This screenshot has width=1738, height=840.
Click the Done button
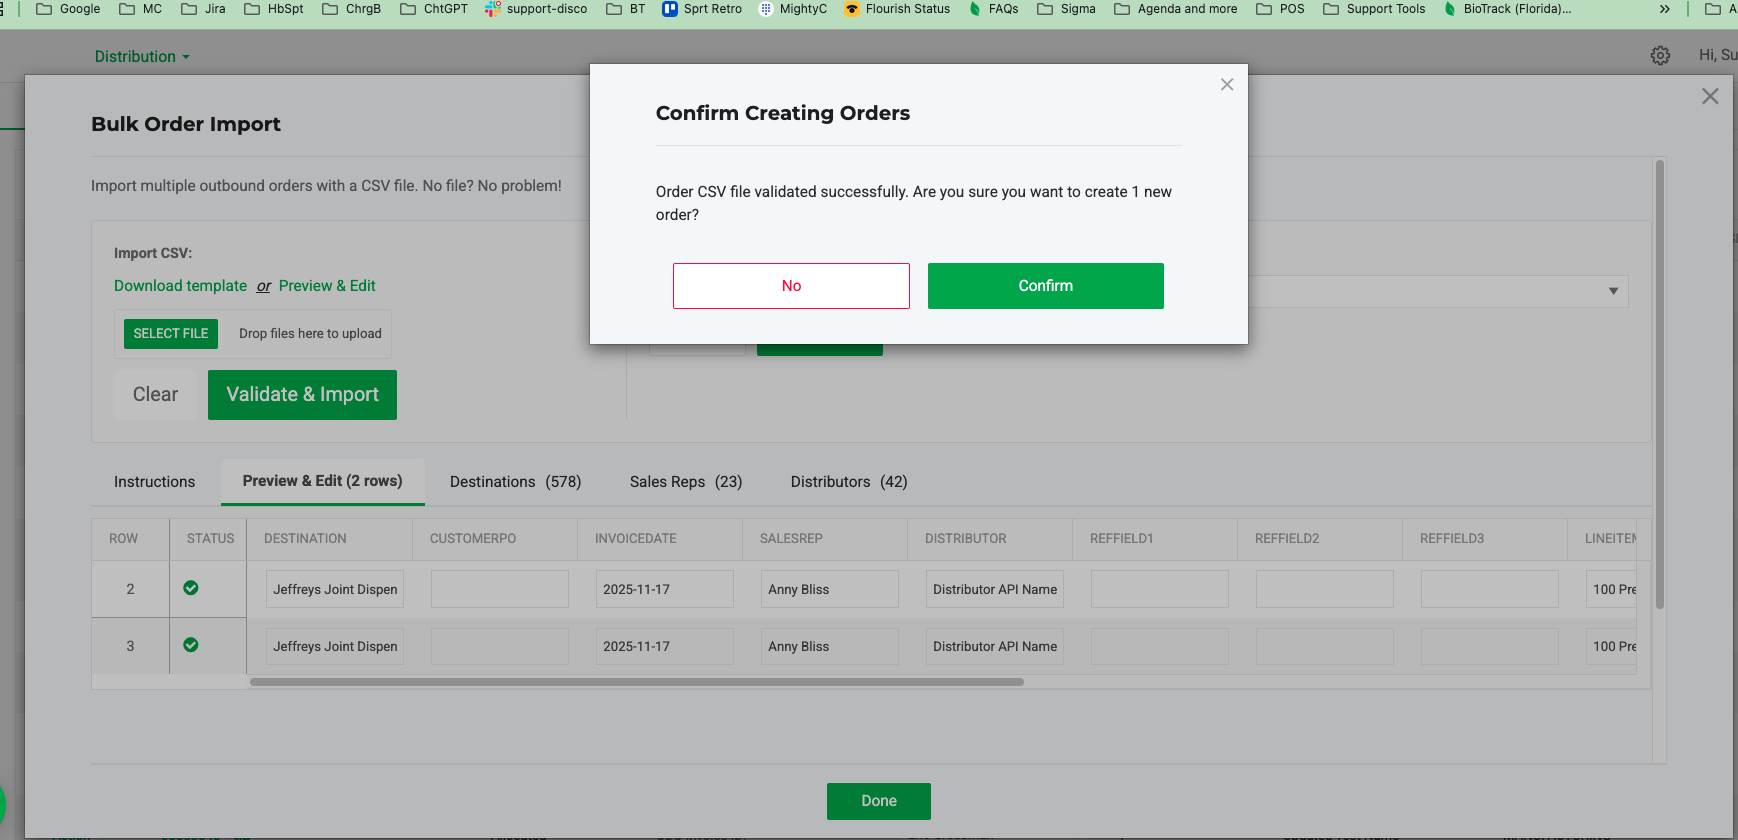(x=878, y=801)
